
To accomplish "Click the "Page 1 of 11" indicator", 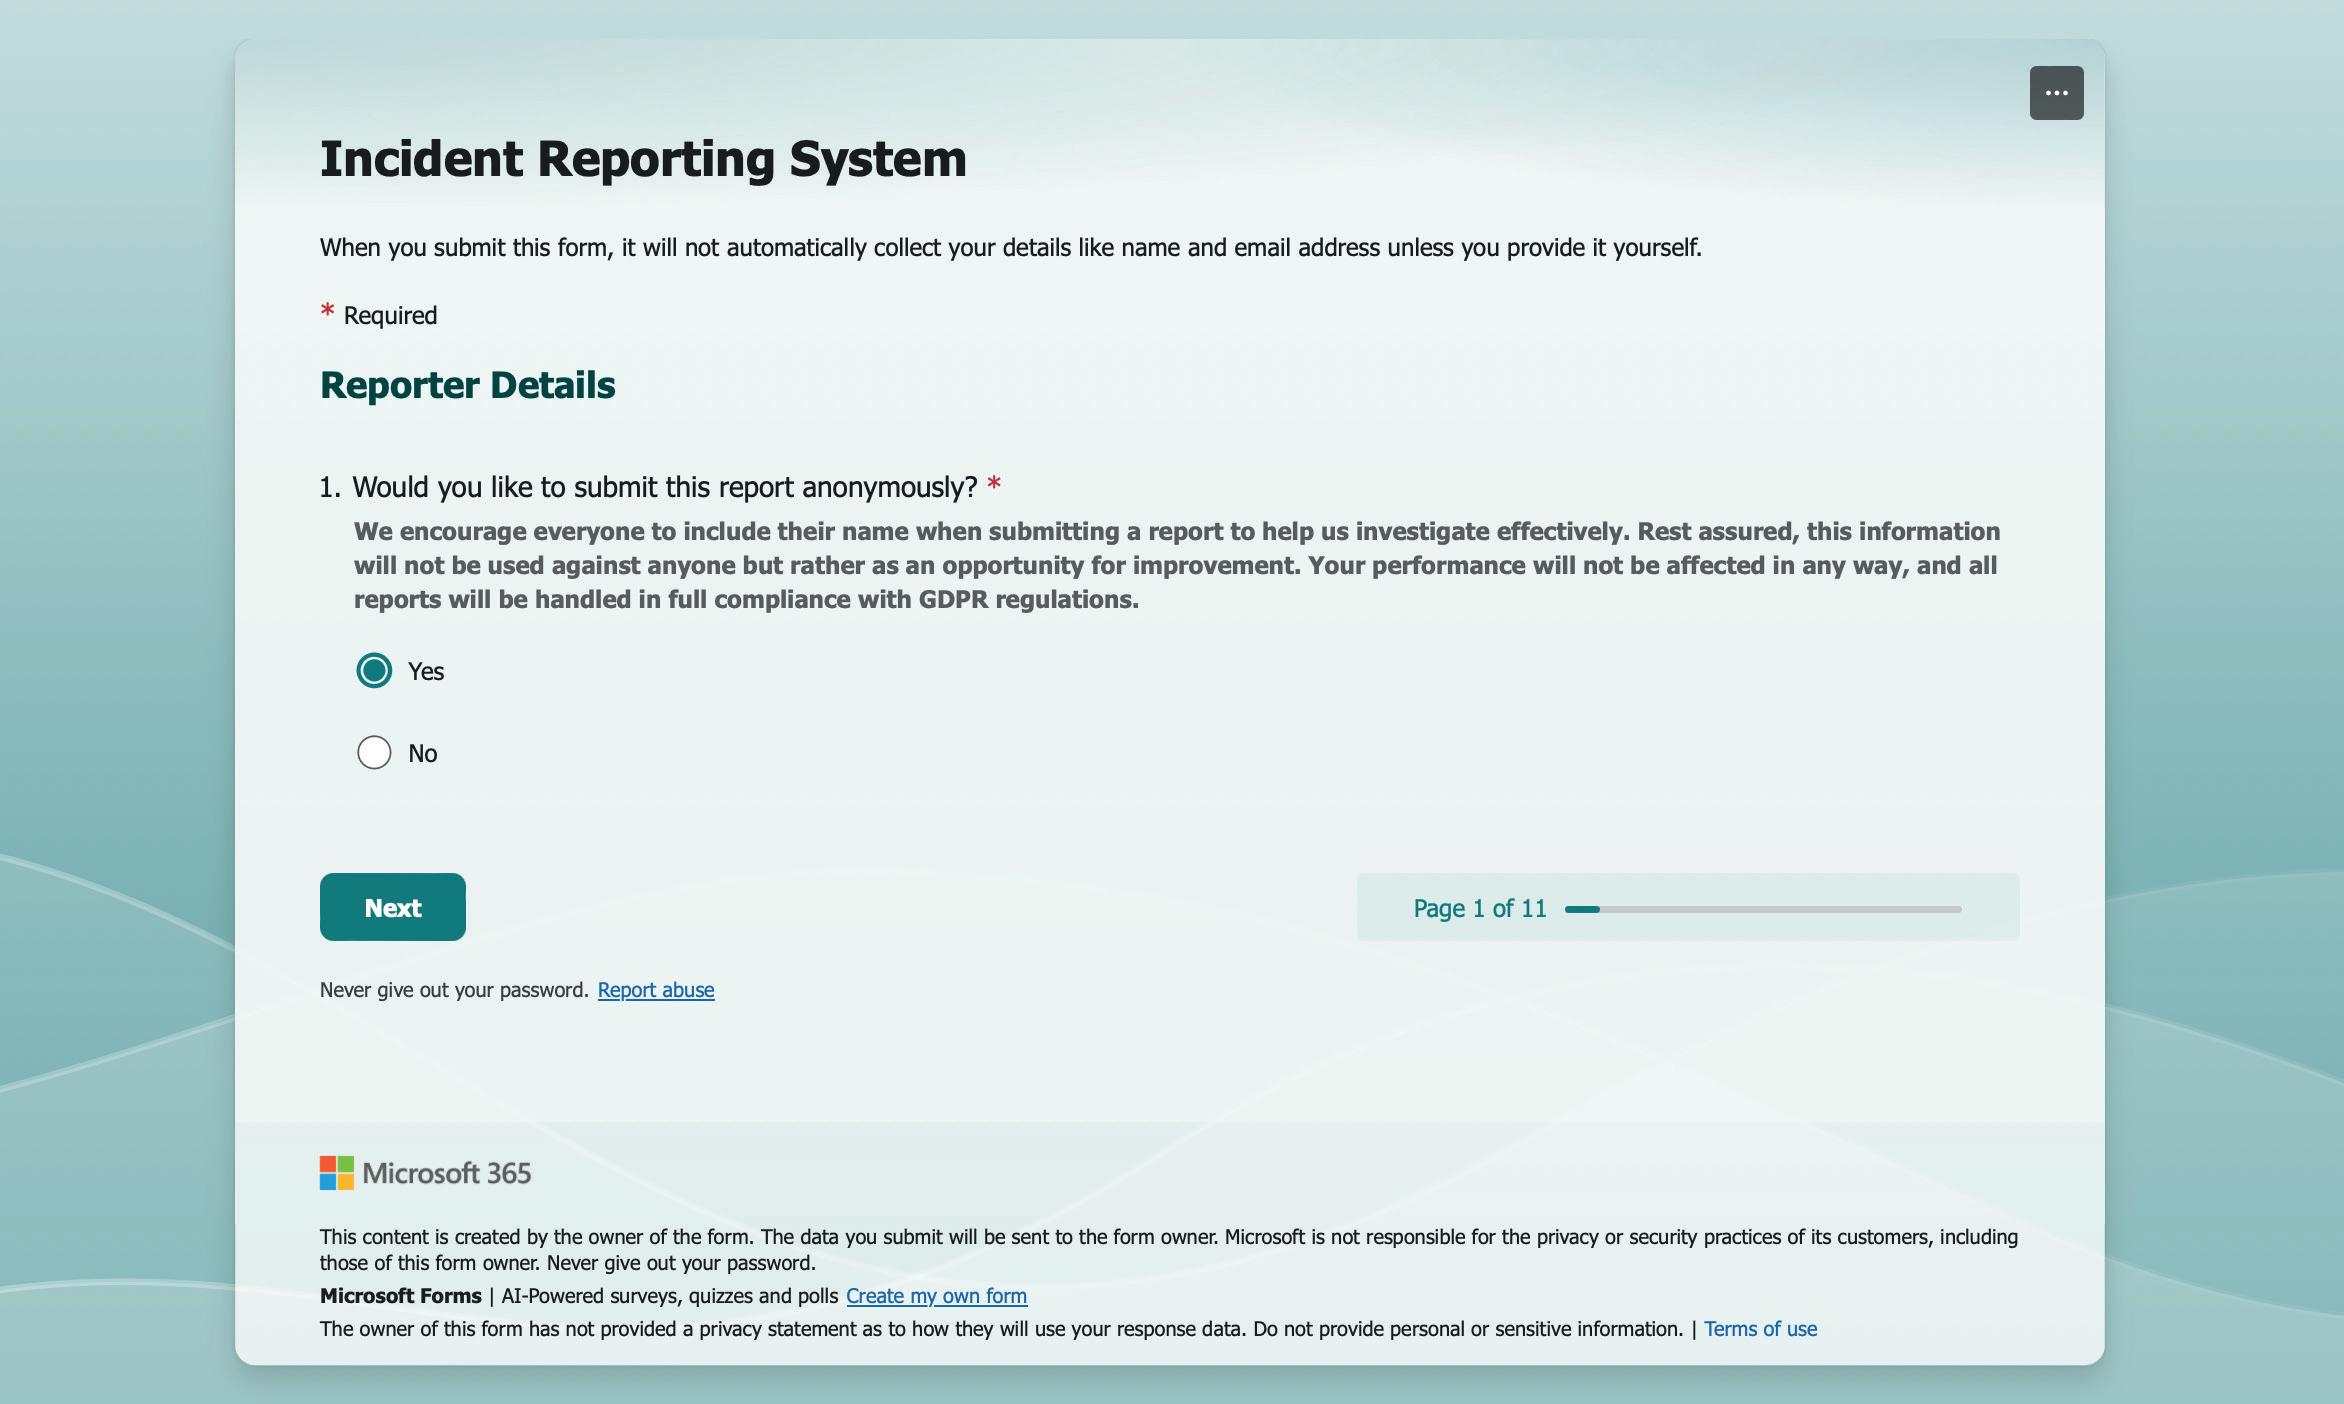I will click(1479, 908).
